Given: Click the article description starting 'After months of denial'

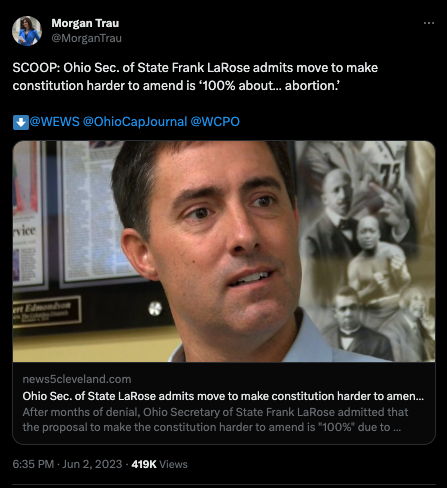Looking at the screenshot, I should click(215, 420).
